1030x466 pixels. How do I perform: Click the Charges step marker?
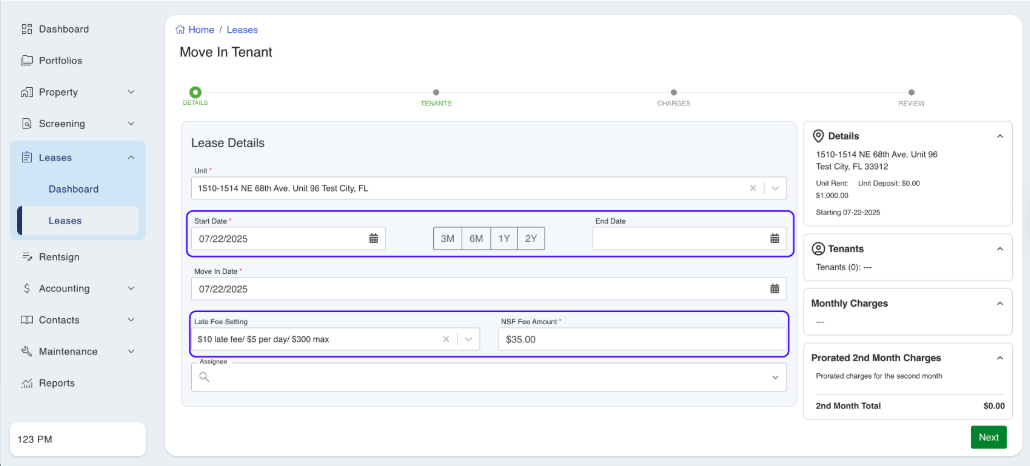point(673,93)
